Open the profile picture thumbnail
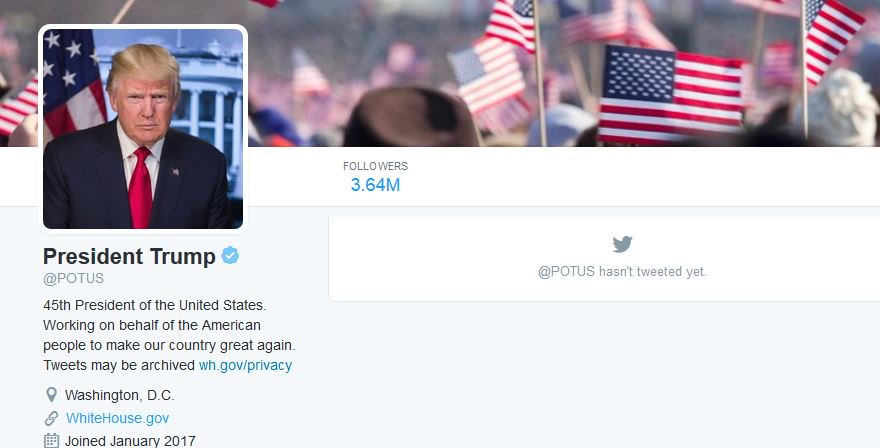The height and width of the screenshot is (448, 880). tap(143, 129)
